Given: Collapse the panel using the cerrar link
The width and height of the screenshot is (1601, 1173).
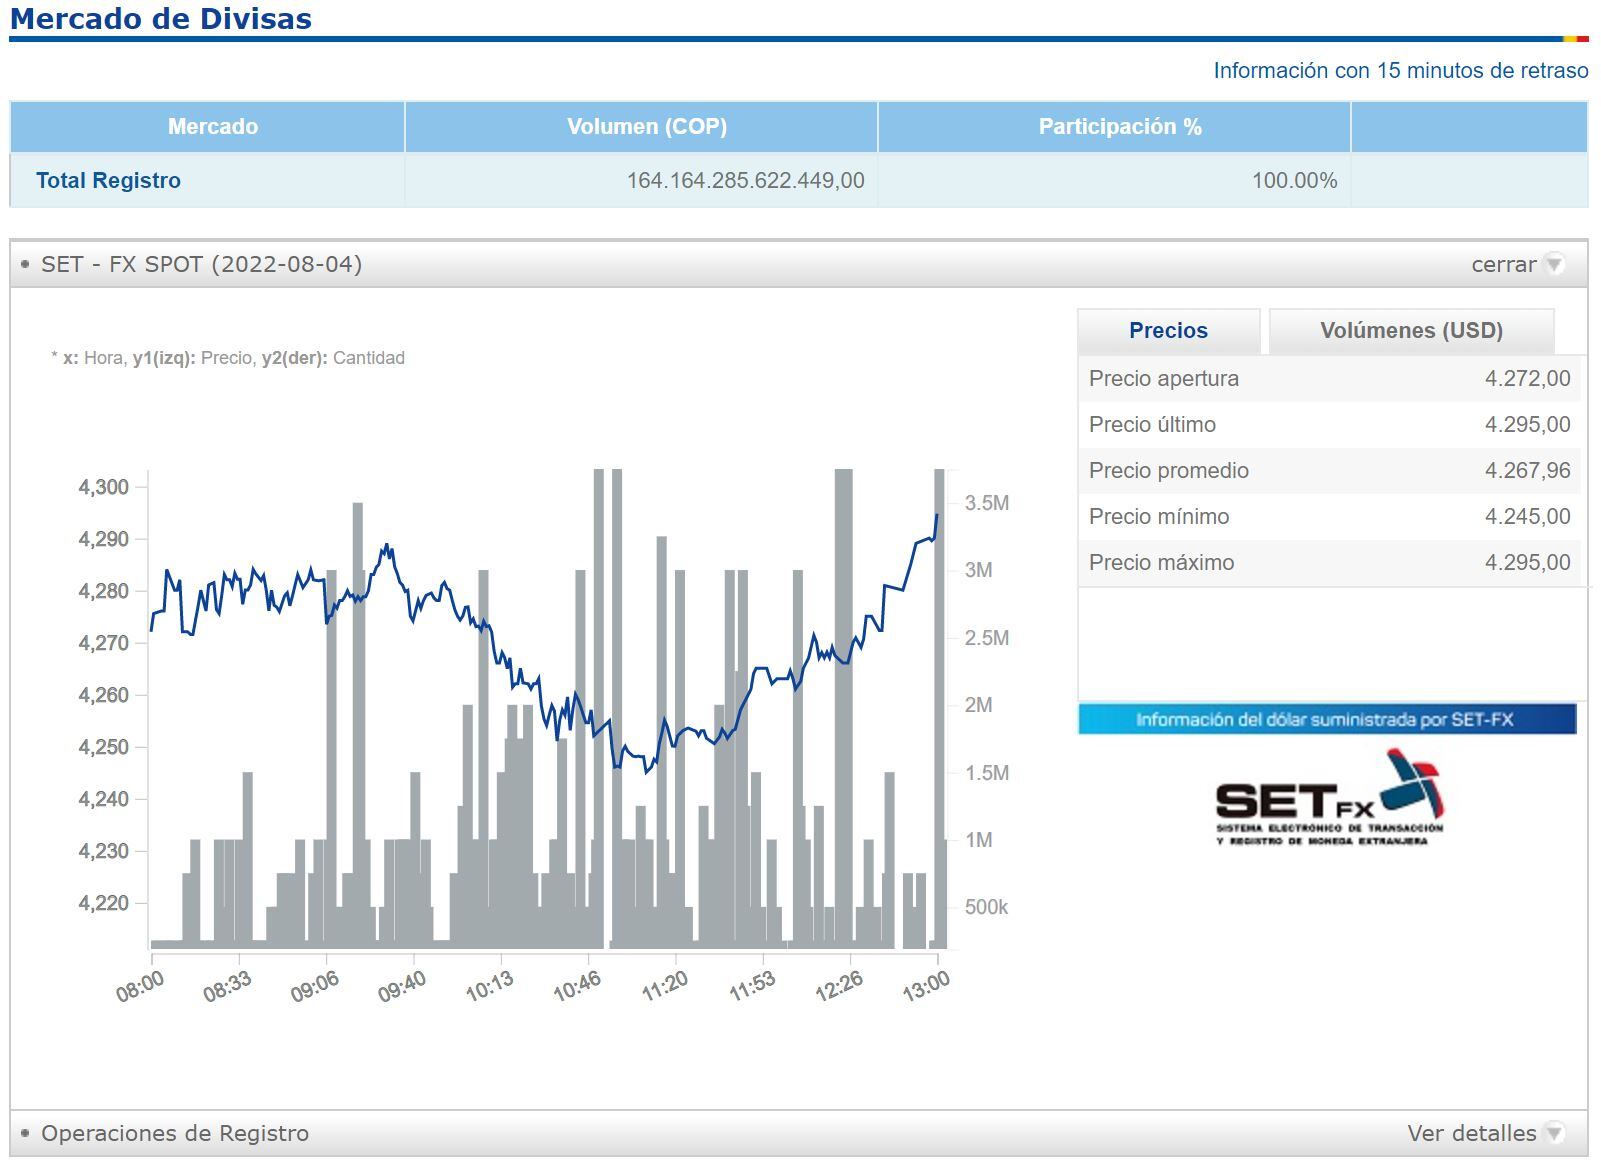Looking at the screenshot, I should pos(1503,264).
